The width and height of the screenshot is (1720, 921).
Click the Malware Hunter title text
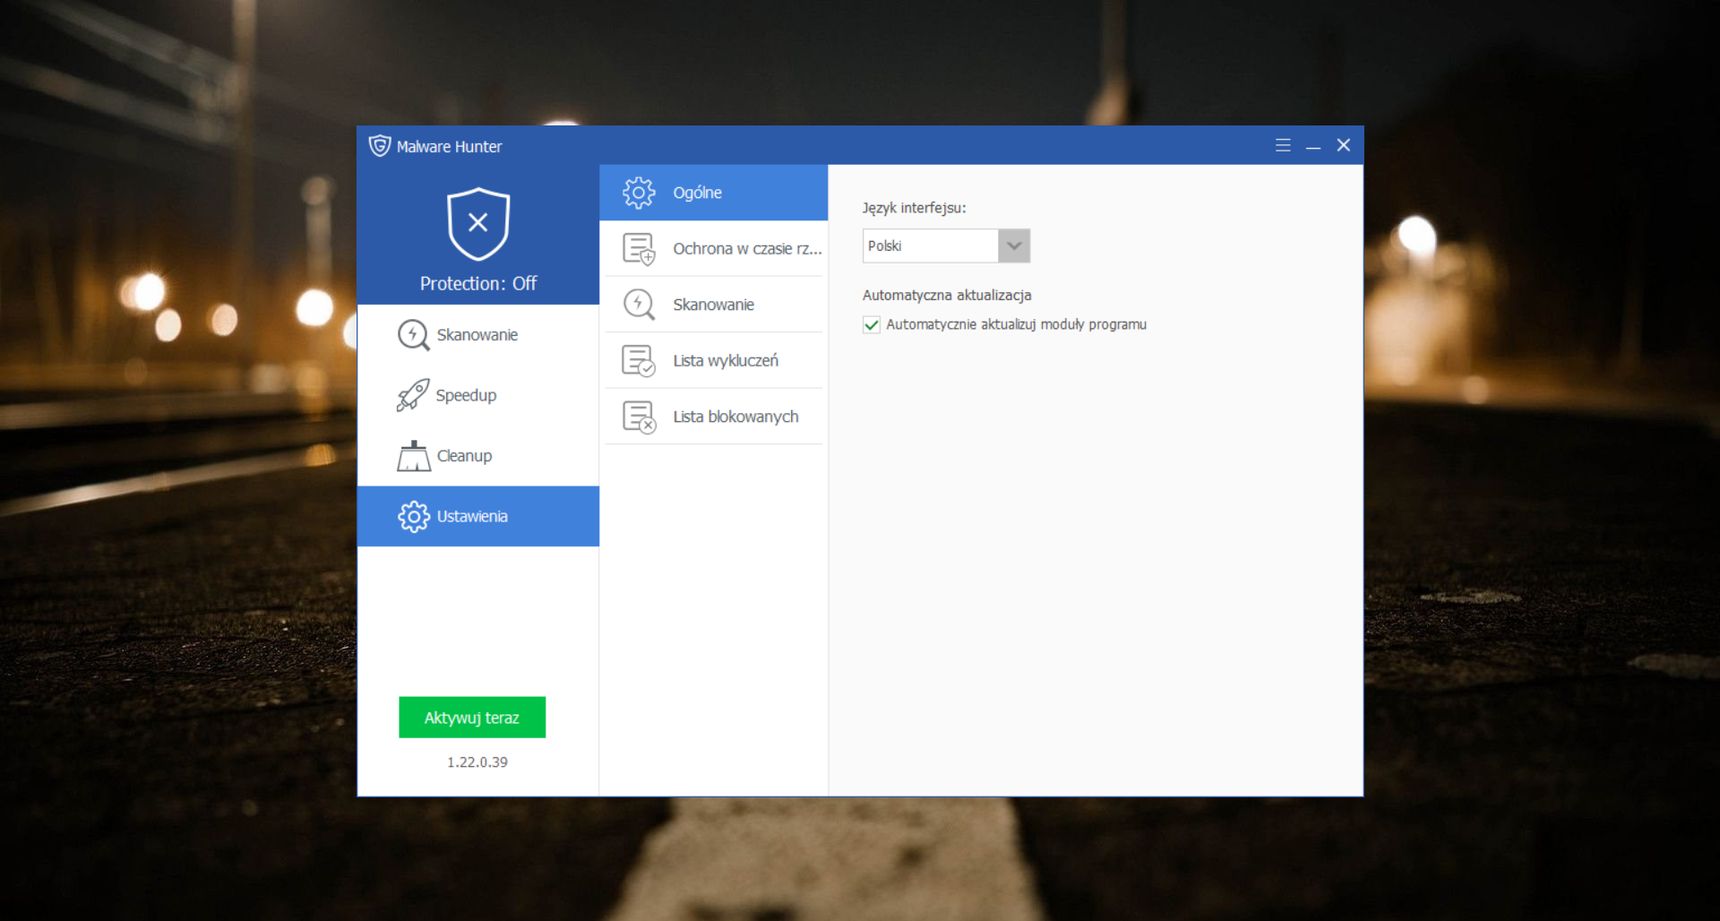pyautogui.click(x=449, y=146)
